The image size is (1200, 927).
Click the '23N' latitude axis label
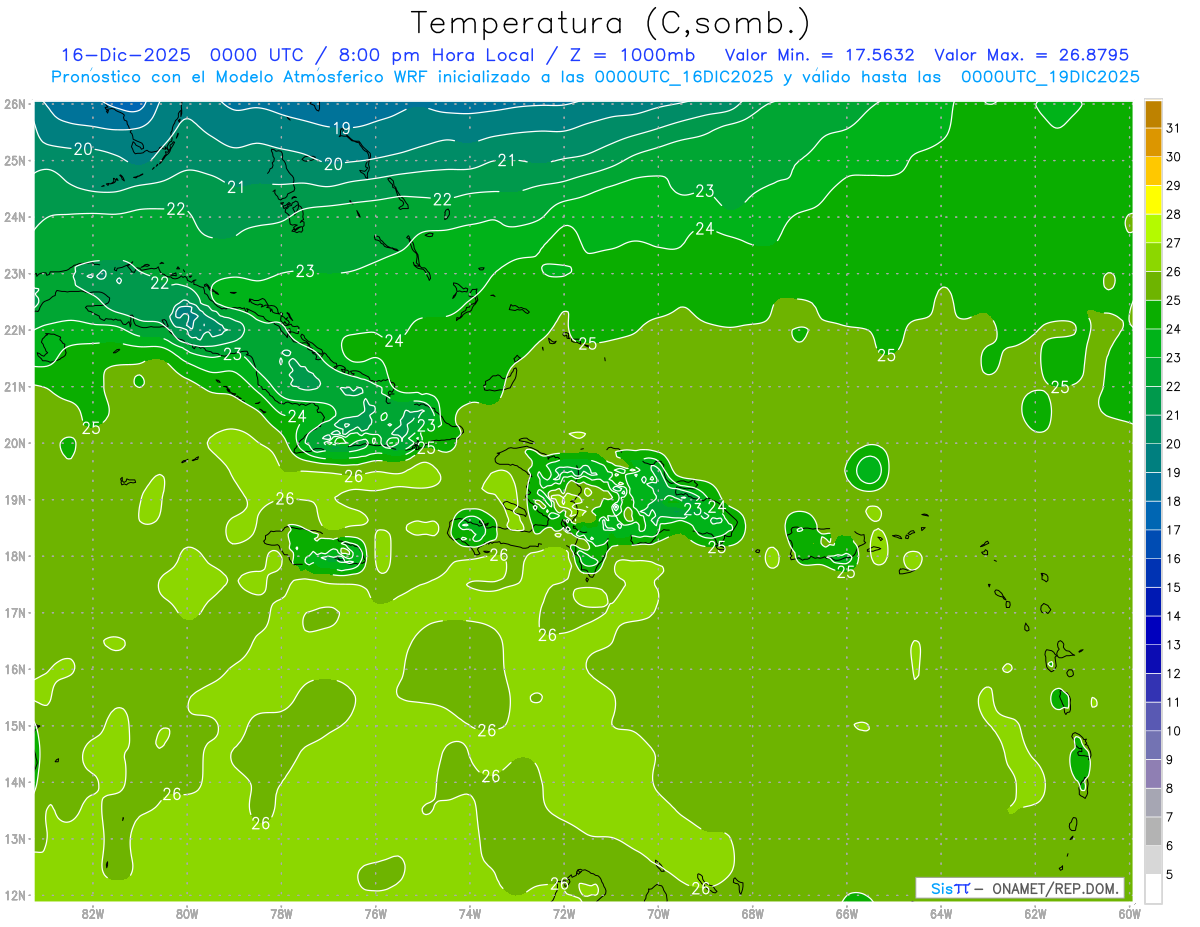[14, 273]
